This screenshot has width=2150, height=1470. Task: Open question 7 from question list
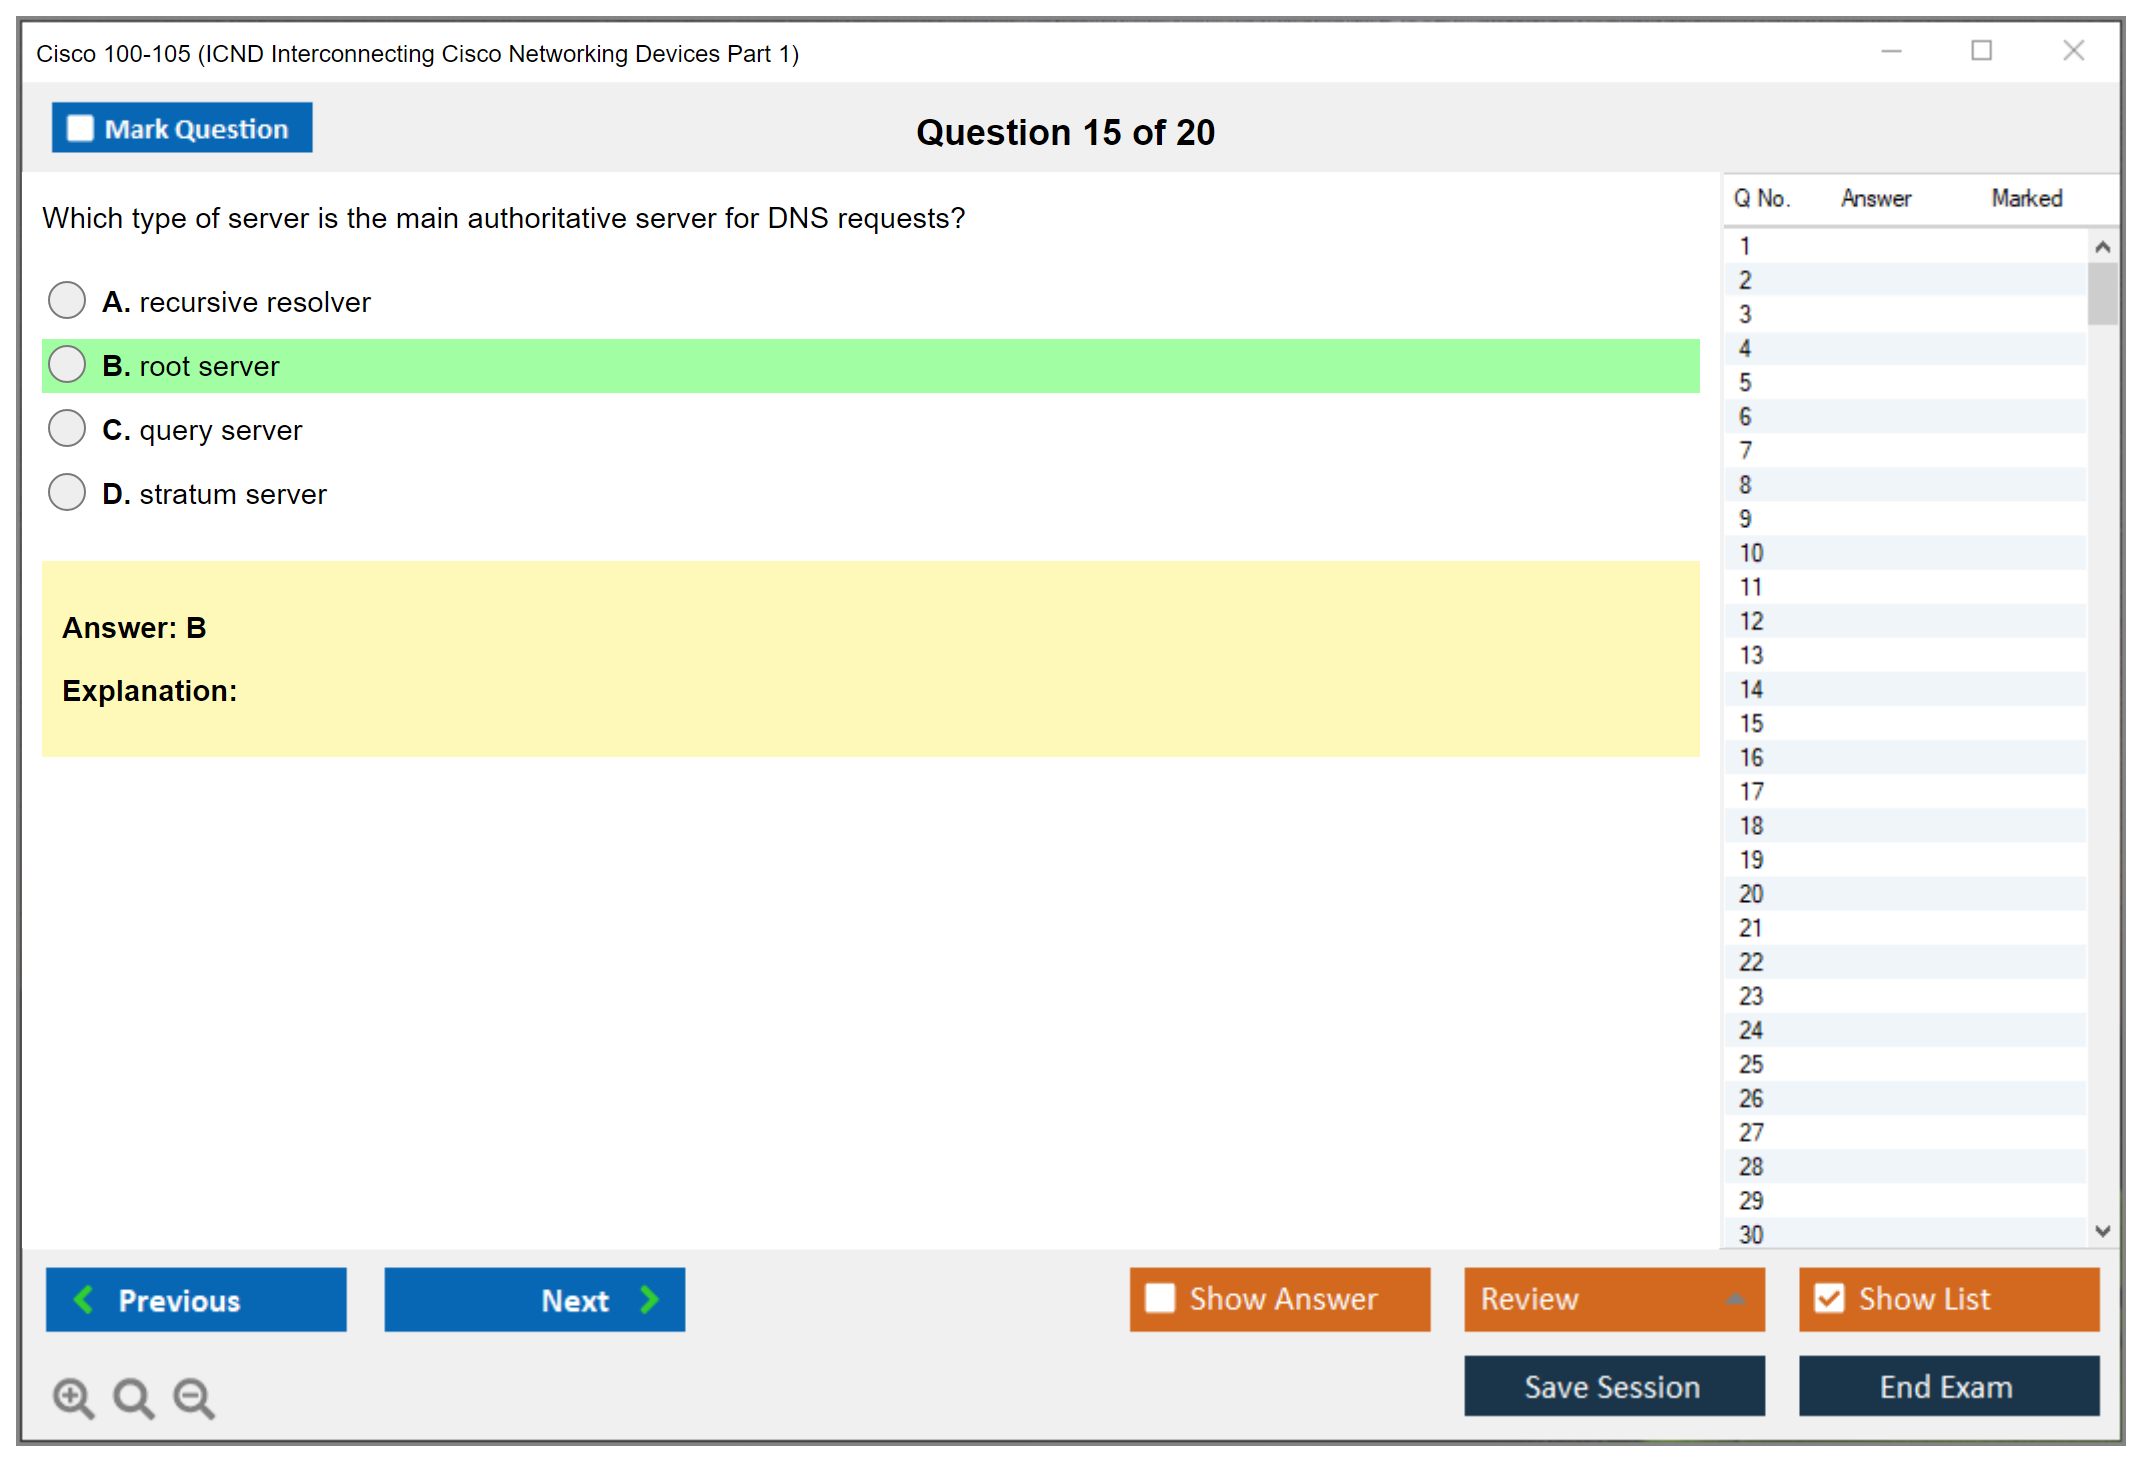click(1745, 450)
